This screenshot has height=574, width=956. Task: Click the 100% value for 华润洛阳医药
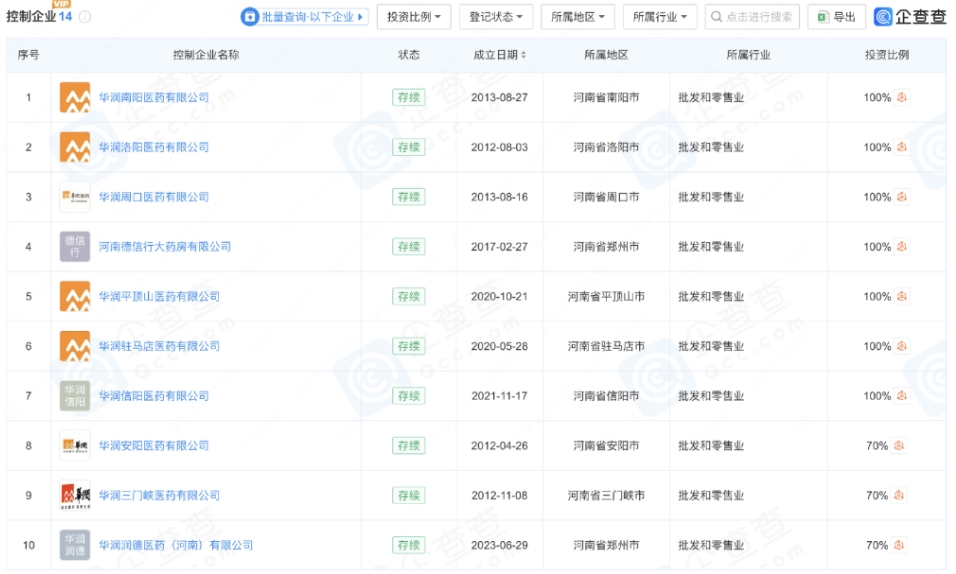(877, 147)
